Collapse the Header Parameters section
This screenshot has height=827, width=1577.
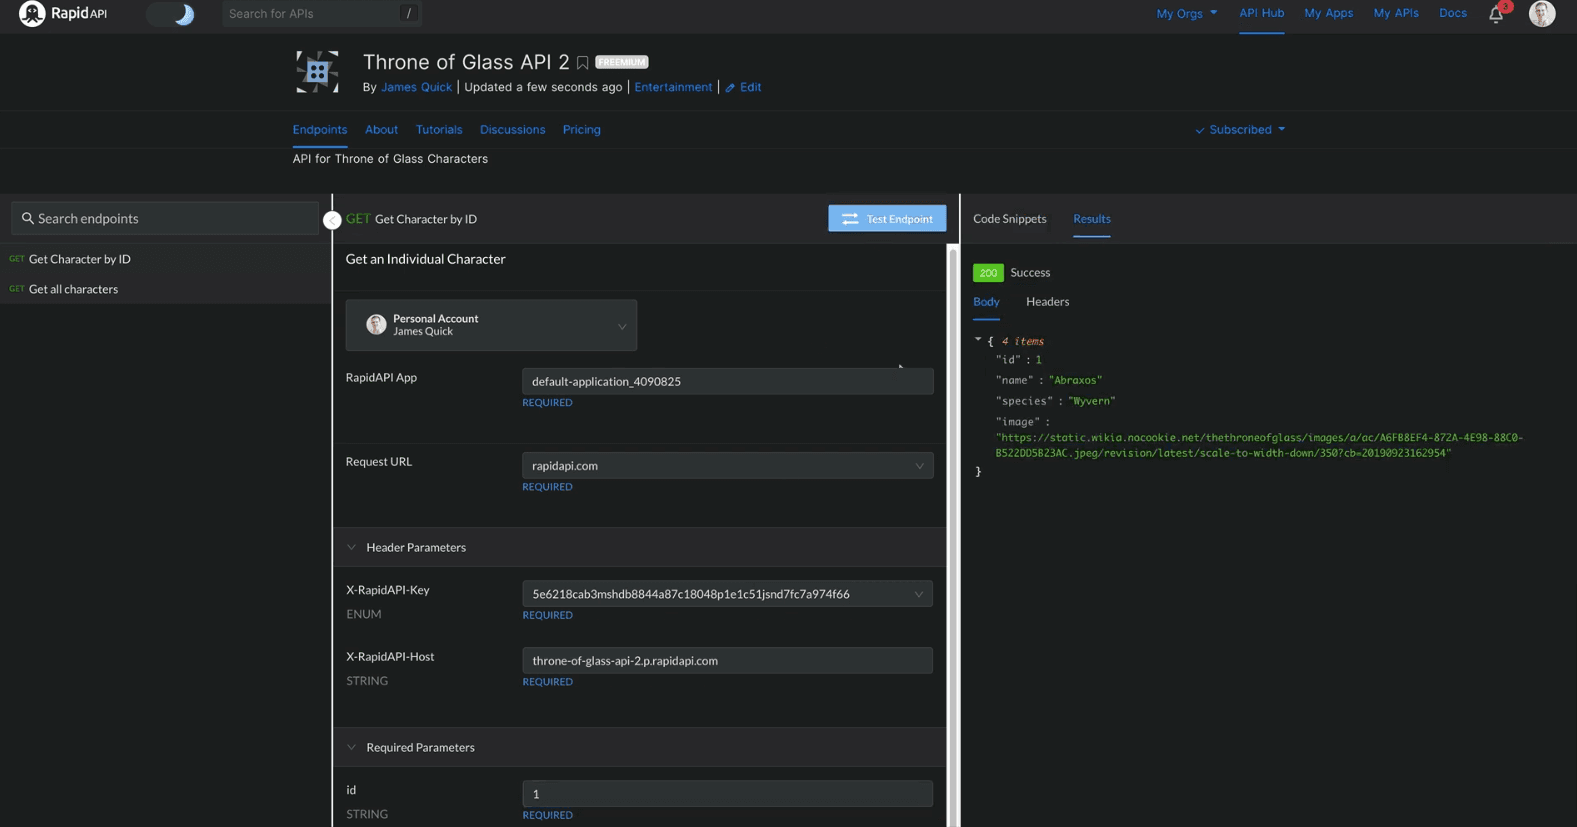351,548
